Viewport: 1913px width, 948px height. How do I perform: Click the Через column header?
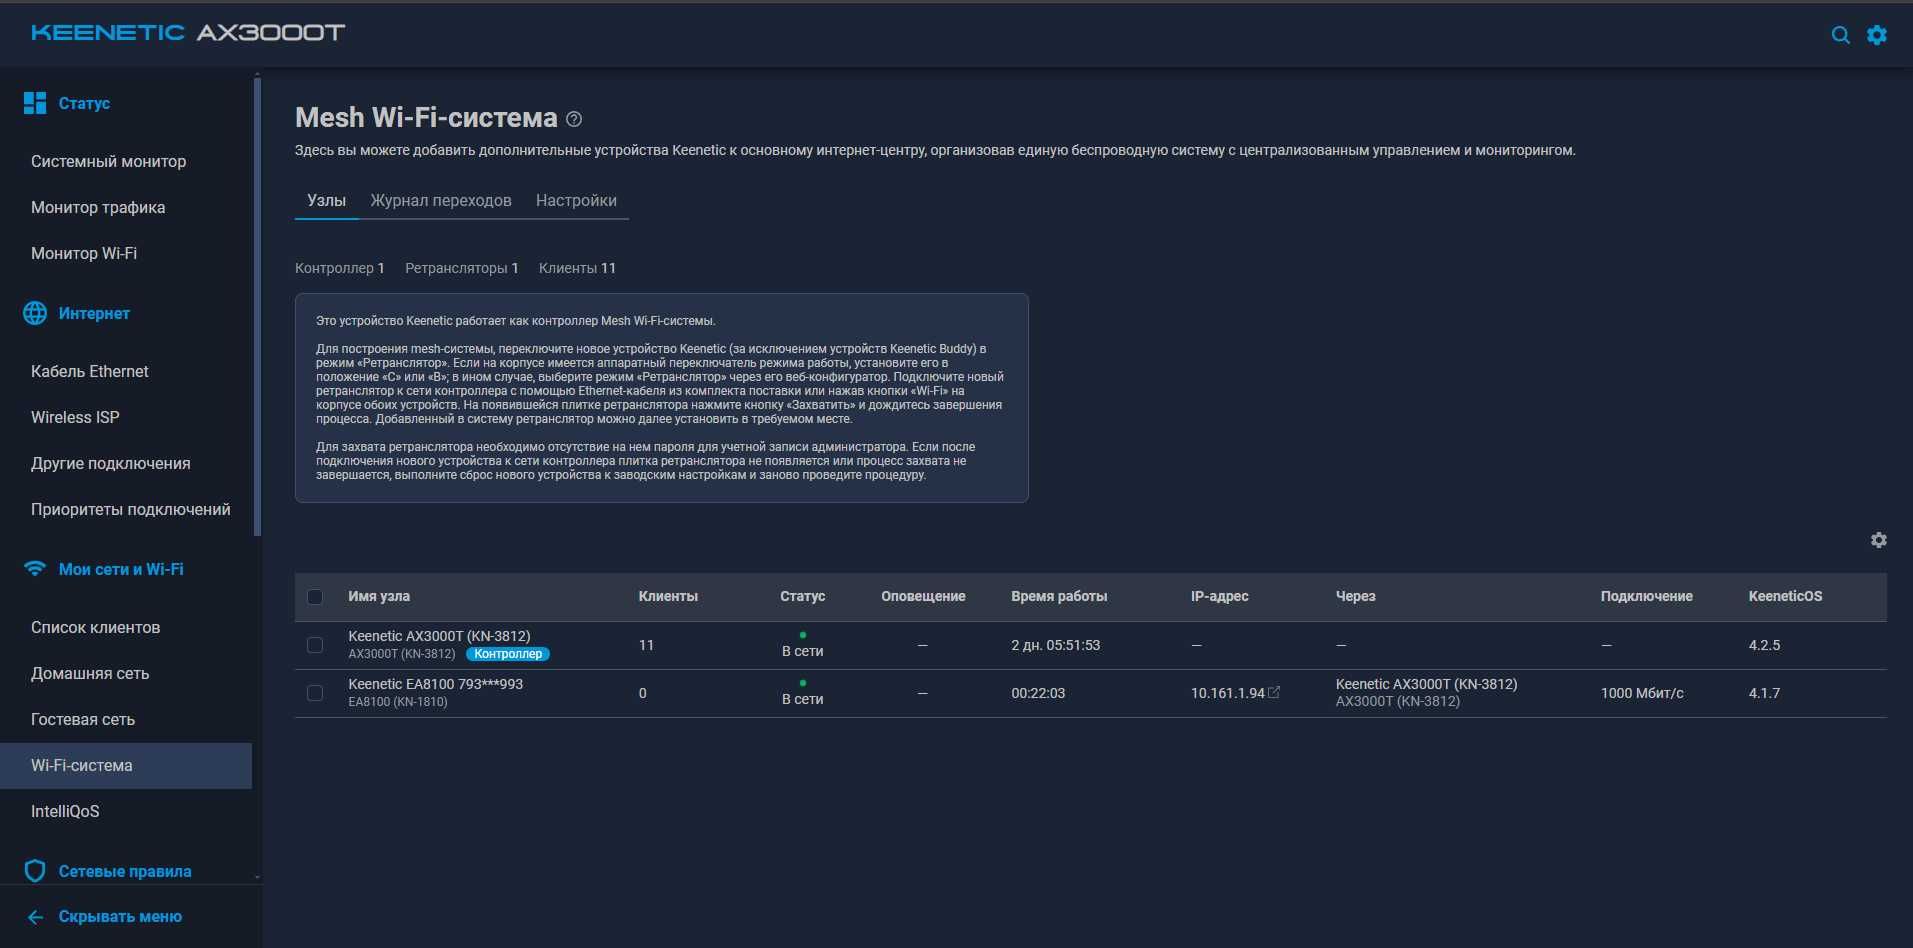(1356, 596)
